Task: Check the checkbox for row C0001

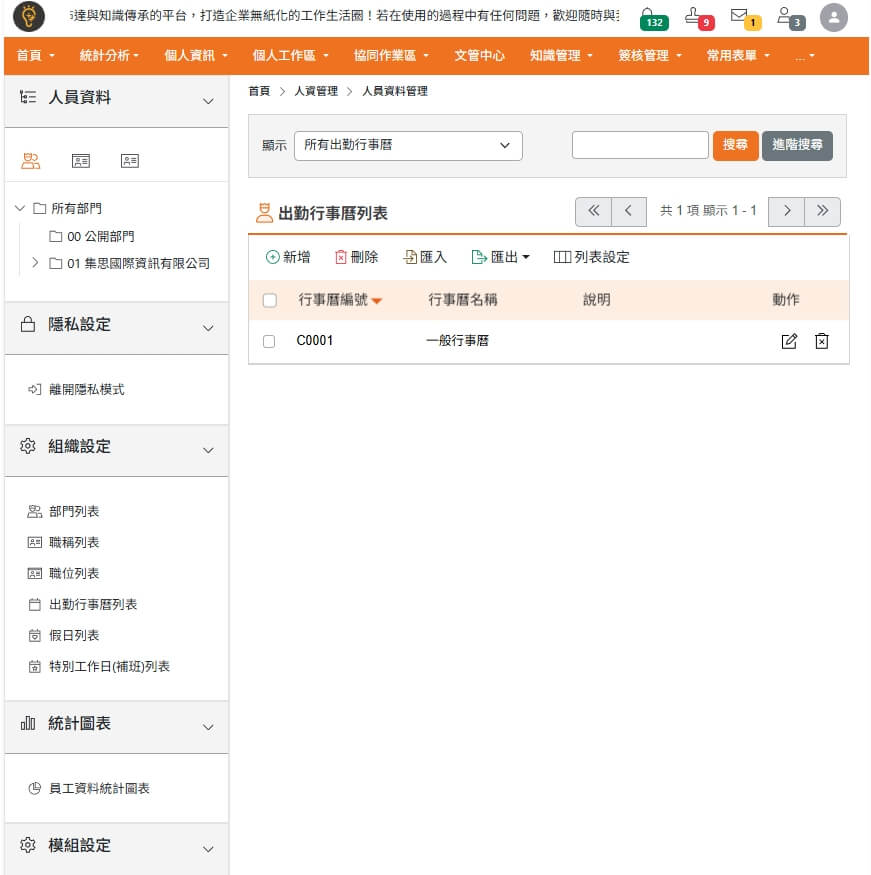Action: [269, 341]
